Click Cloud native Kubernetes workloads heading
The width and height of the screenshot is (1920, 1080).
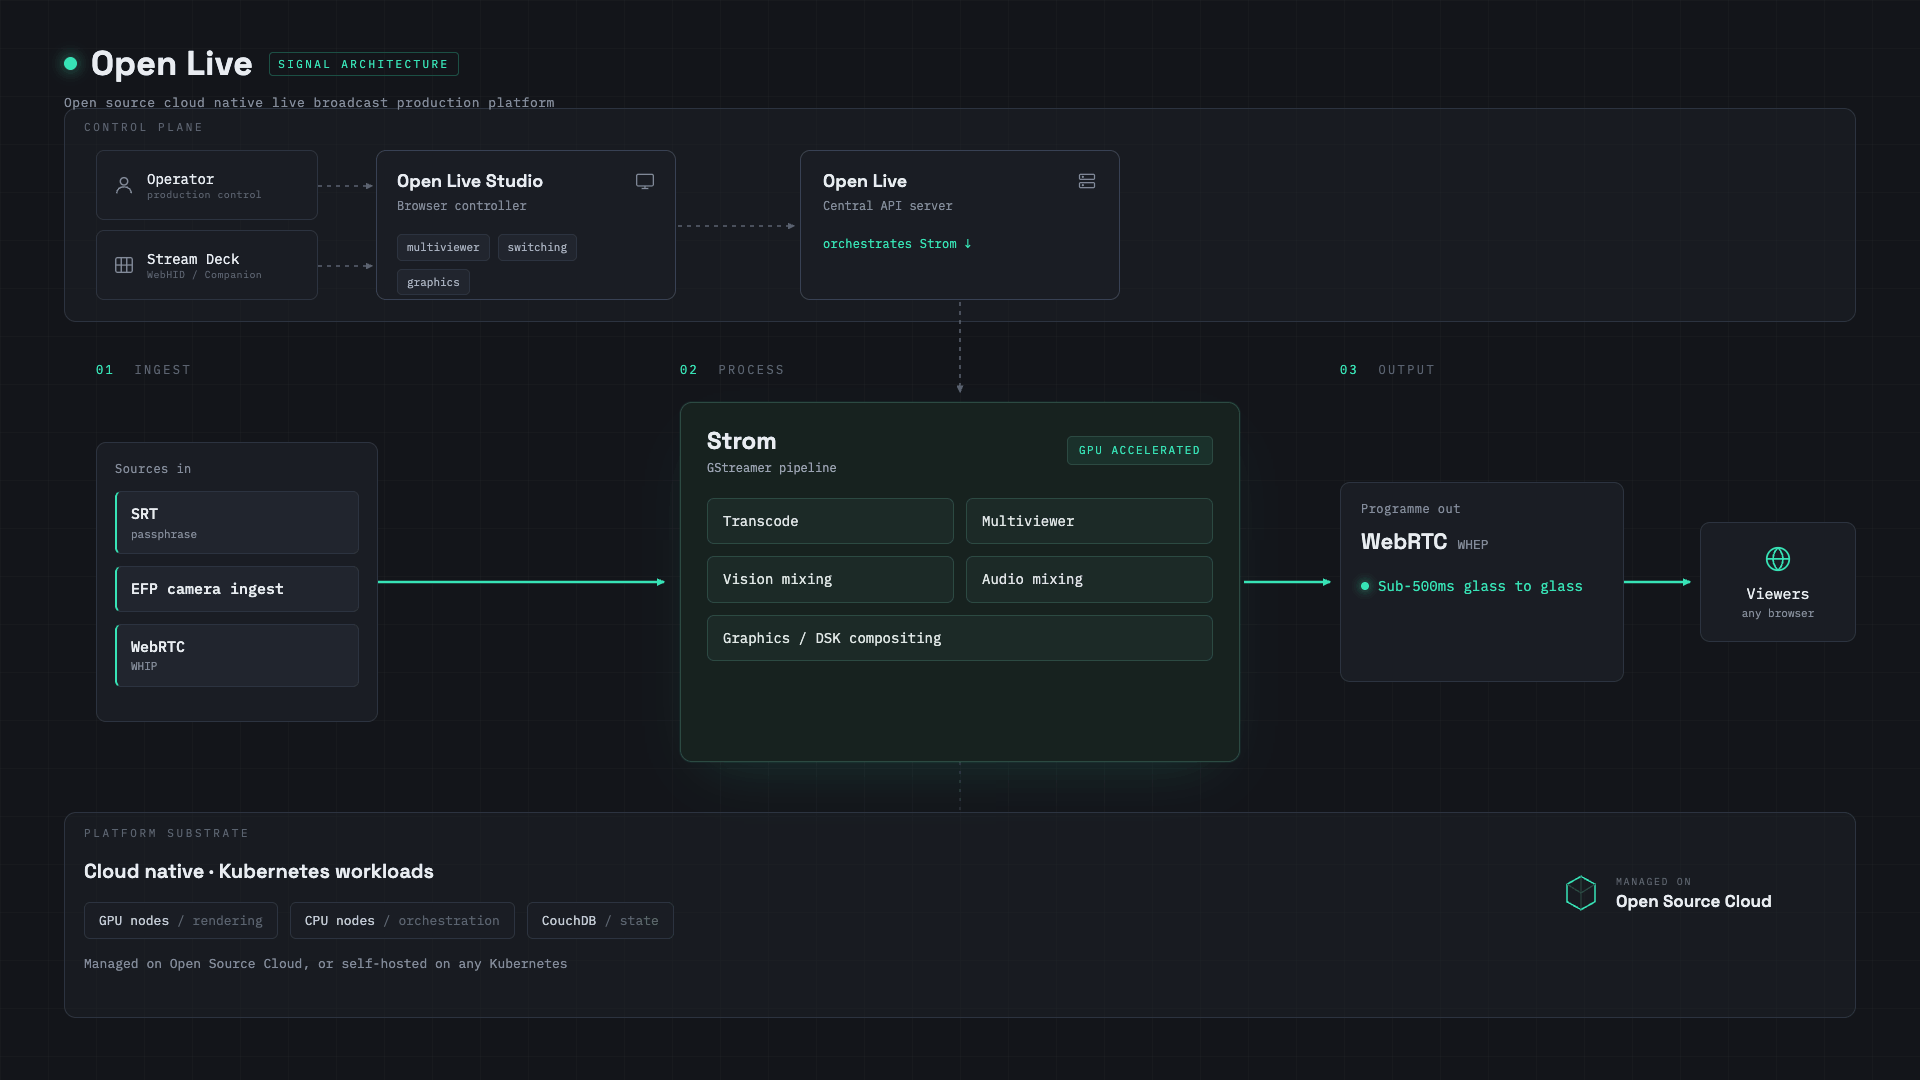(x=259, y=871)
